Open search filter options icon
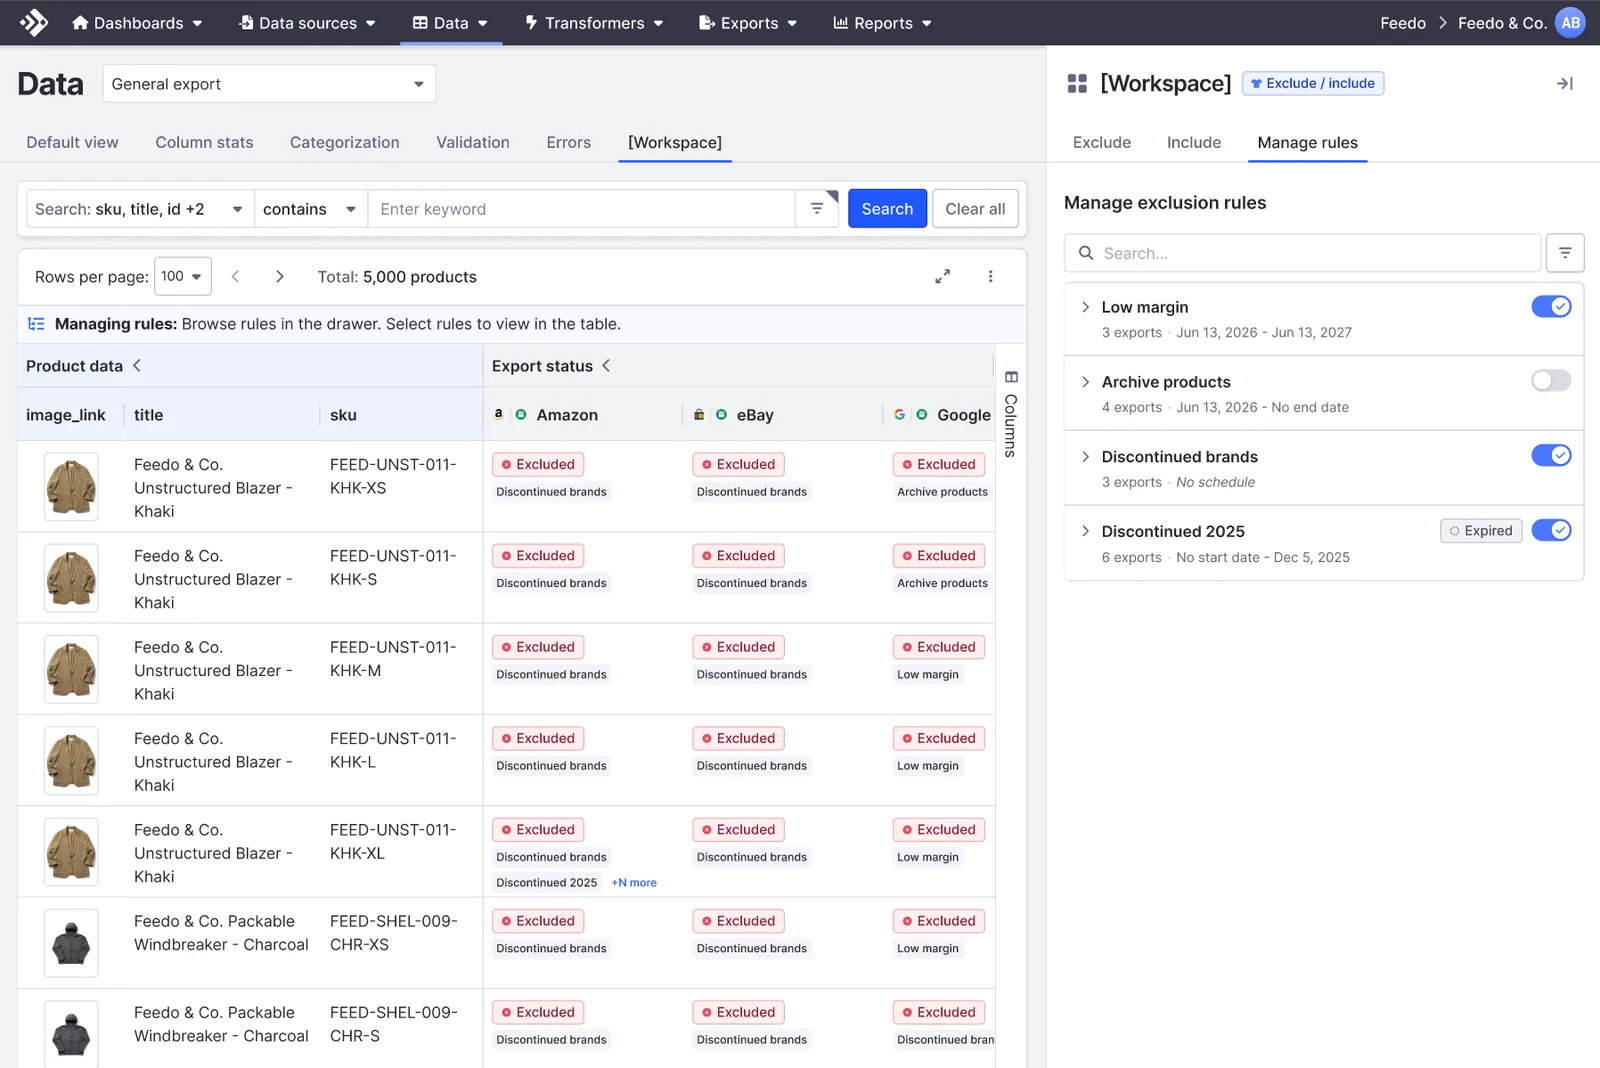This screenshot has width=1600, height=1068. click(817, 209)
